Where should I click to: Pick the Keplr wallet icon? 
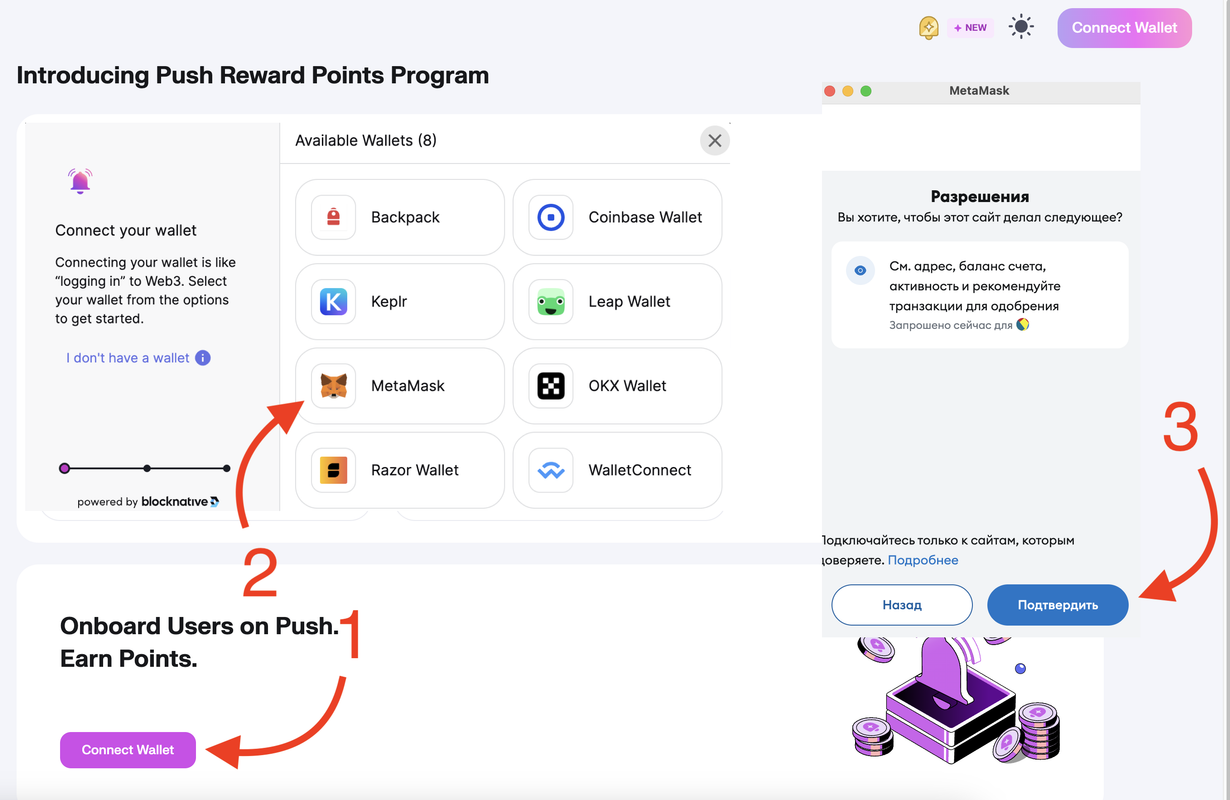333,301
